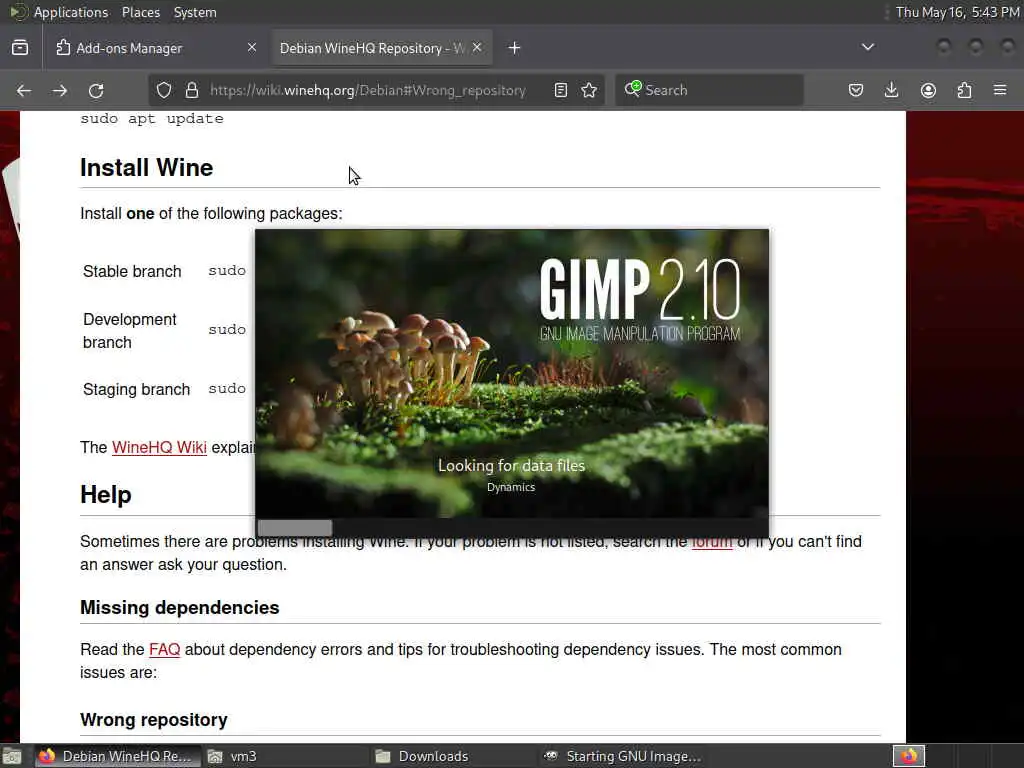This screenshot has width=1024, height=768.
Task: Go back to the previous page
Action: click(x=24, y=90)
